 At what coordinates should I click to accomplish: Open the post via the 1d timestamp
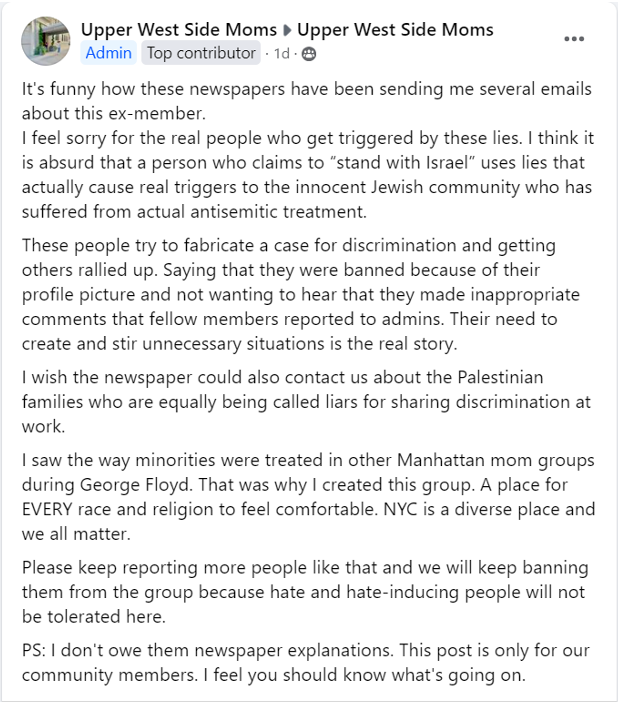(x=282, y=54)
